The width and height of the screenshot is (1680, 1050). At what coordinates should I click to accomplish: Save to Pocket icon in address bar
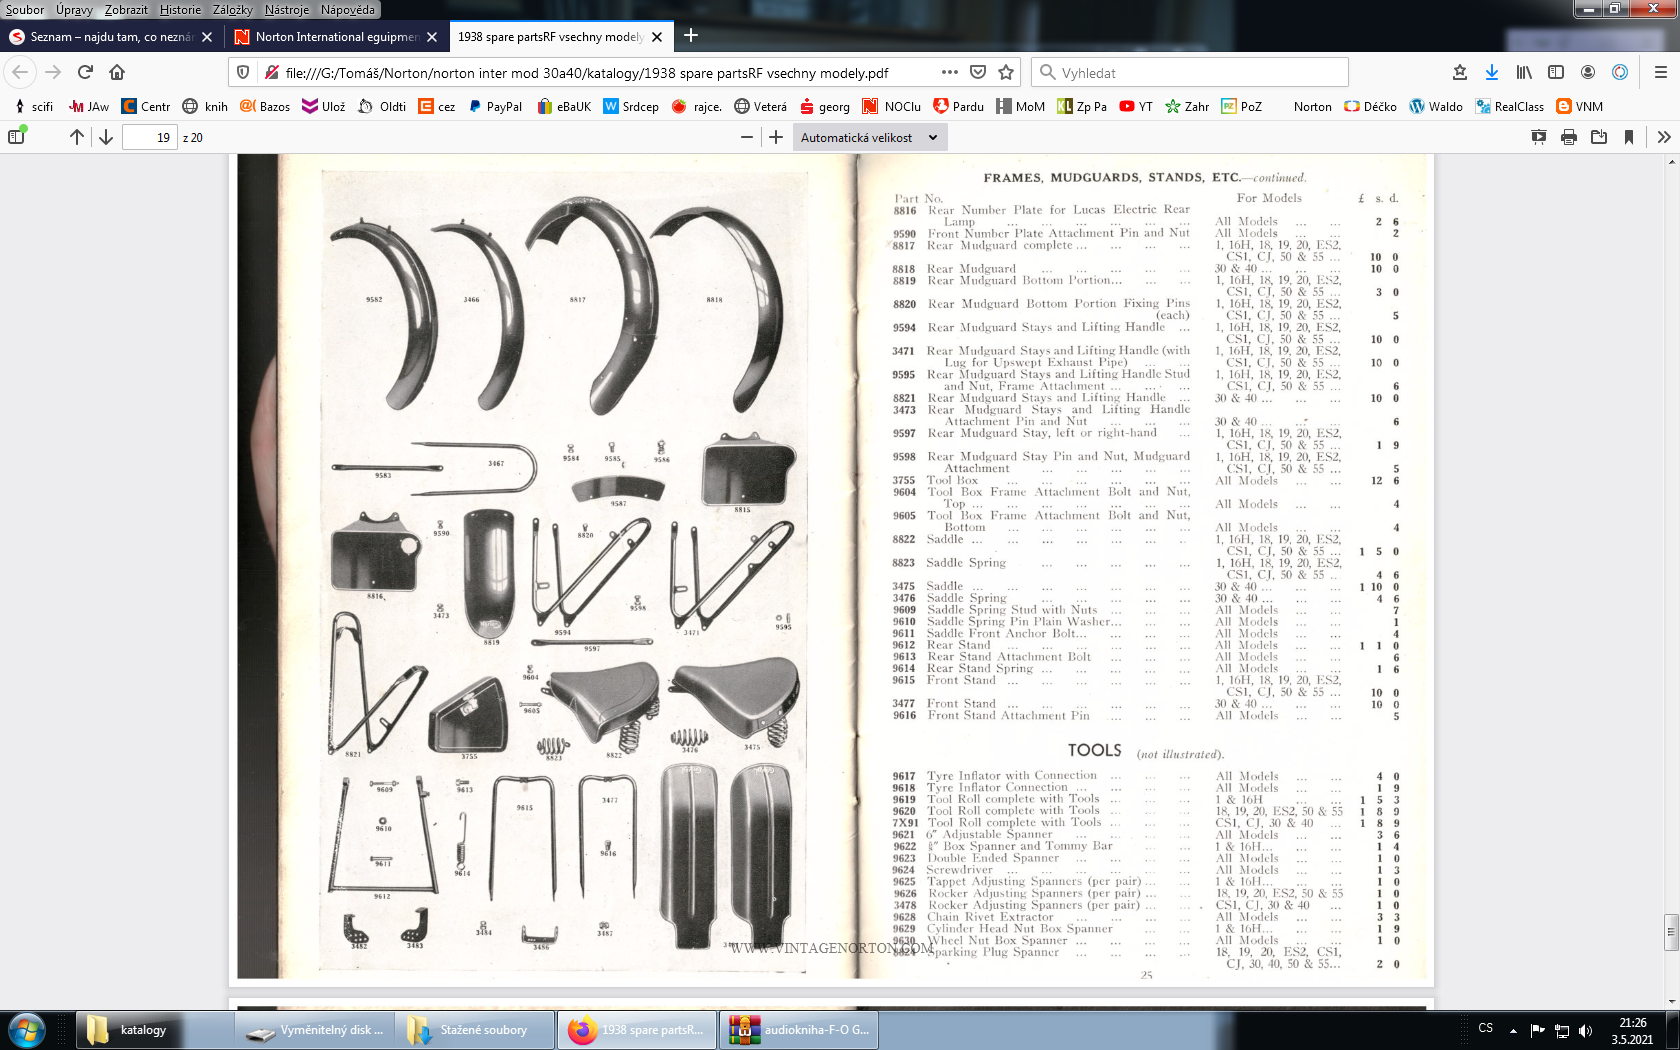tap(978, 72)
